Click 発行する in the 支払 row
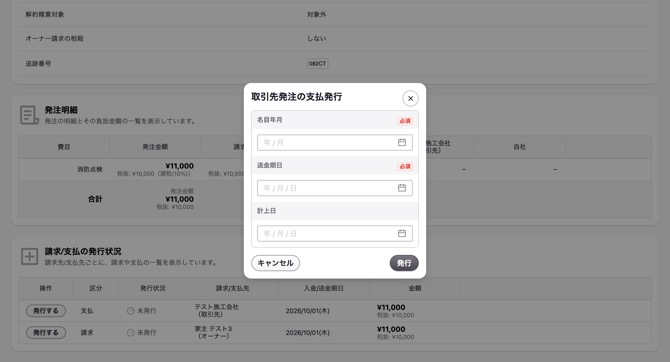The height and width of the screenshot is (362, 670). tap(46, 311)
